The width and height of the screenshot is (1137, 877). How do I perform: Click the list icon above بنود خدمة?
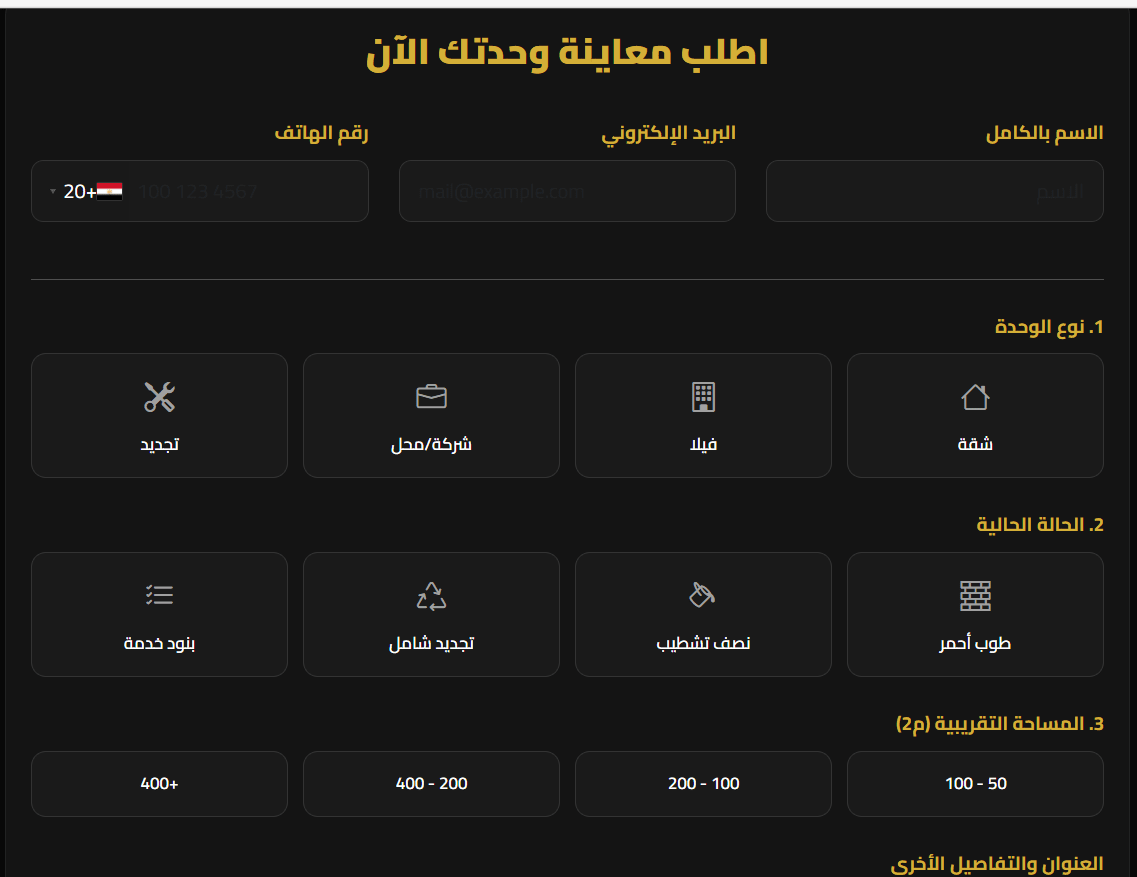pos(159,595)
